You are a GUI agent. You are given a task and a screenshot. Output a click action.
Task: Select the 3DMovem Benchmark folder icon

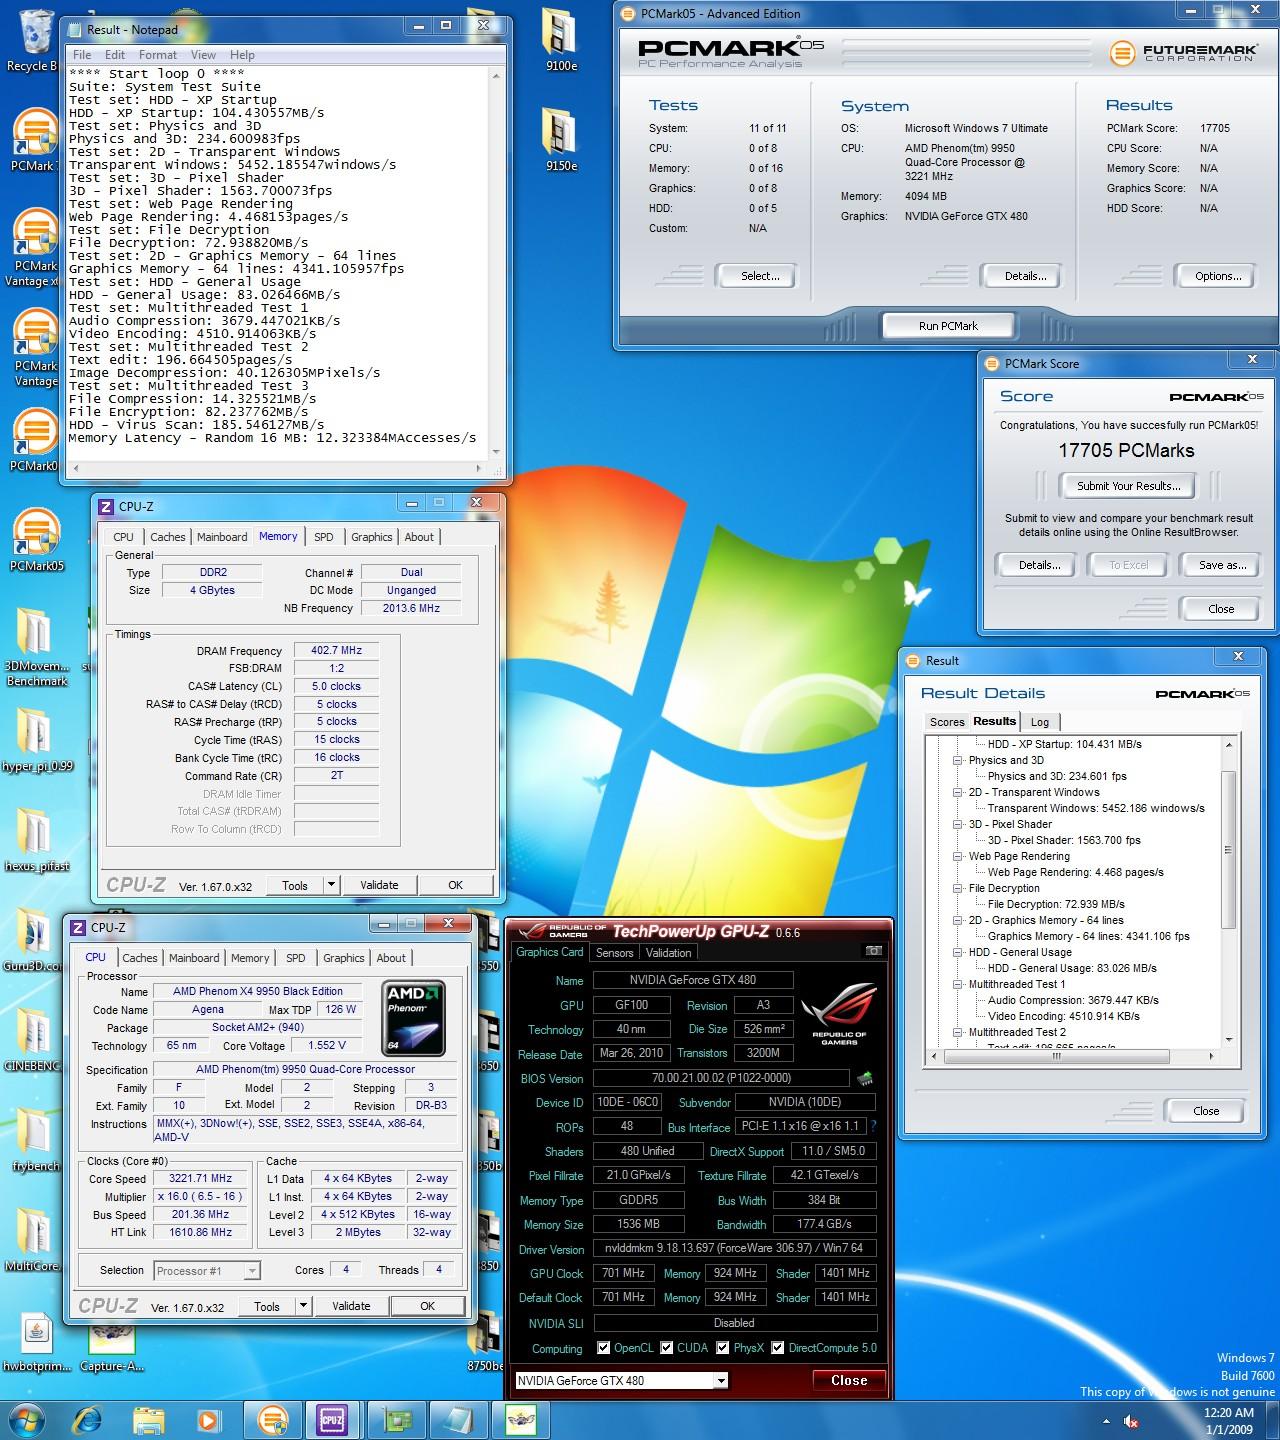pos(36,647)
